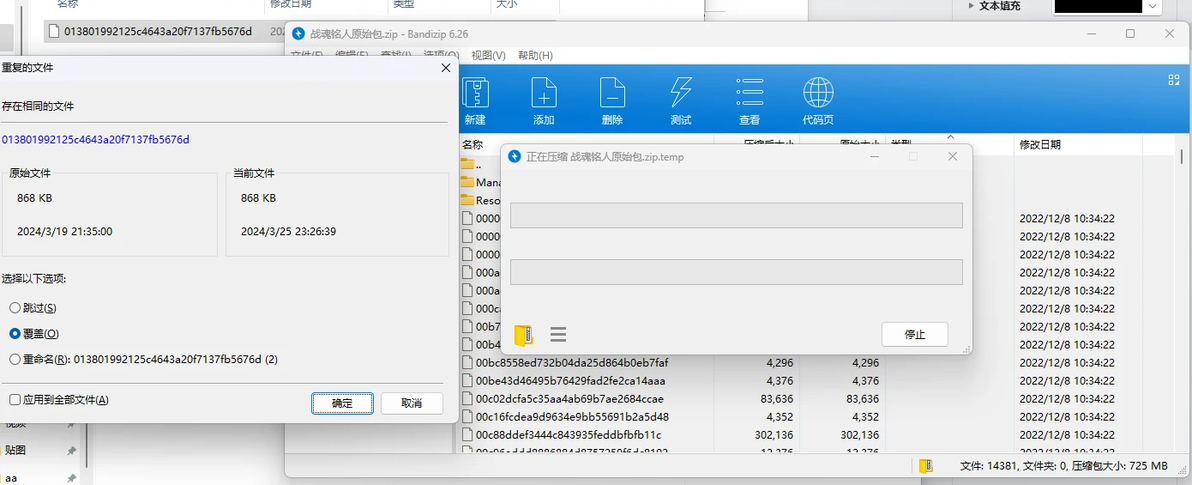Image resolution: width=1192 pixels, height=485 pixels.
Task: Select the 重命名(R) rename option
Action: click(14, 359)
